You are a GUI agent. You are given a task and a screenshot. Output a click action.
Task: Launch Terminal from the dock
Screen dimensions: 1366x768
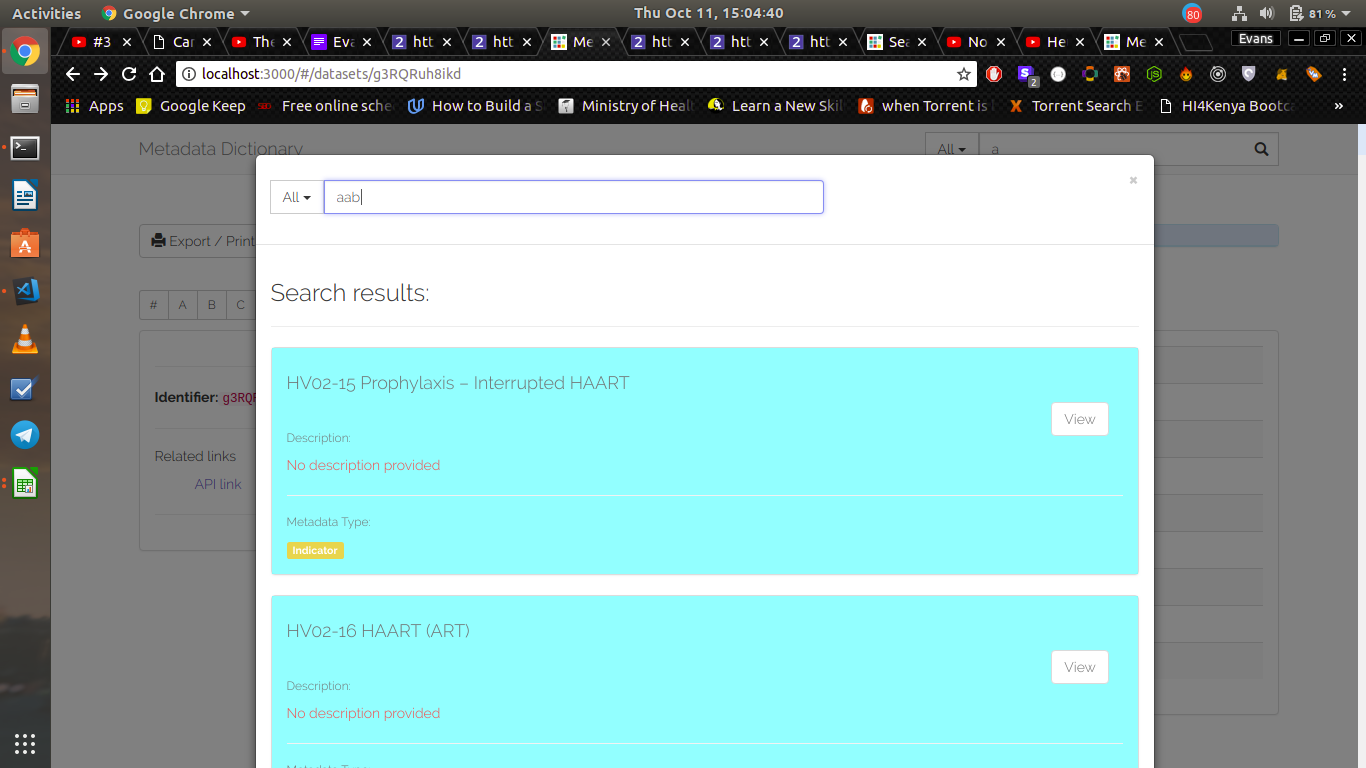pyautogui.click(x=25, y=148)
